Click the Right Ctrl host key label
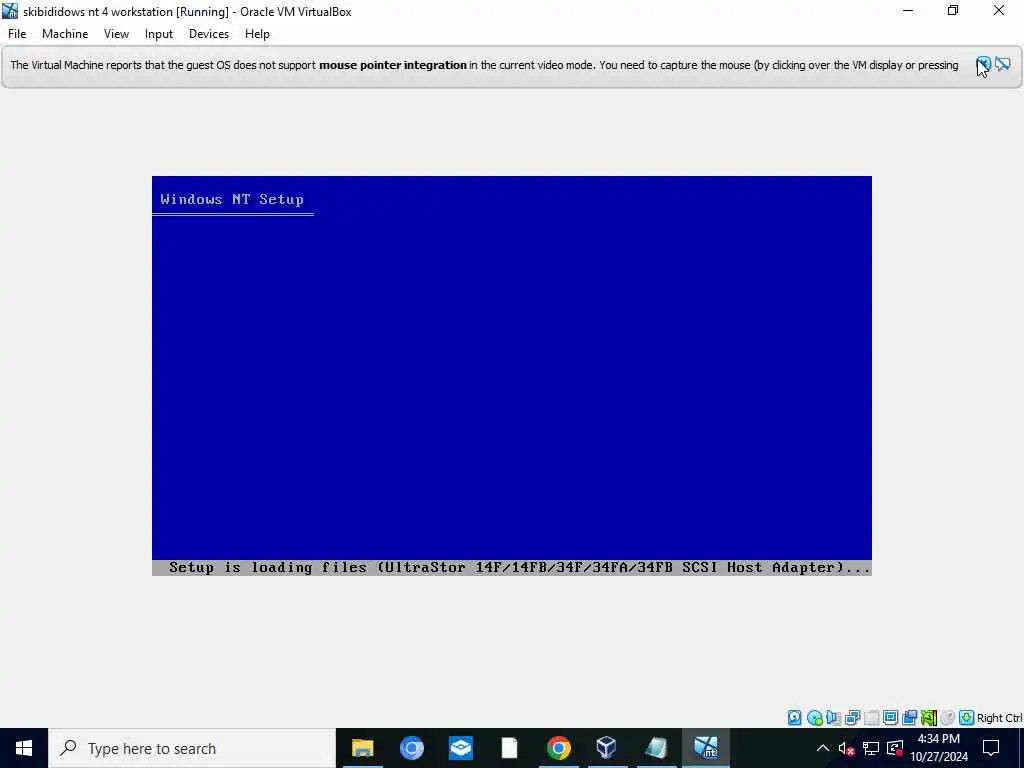Image resolution: width=1024 pixels, height=768 pixels. [999, 718]
